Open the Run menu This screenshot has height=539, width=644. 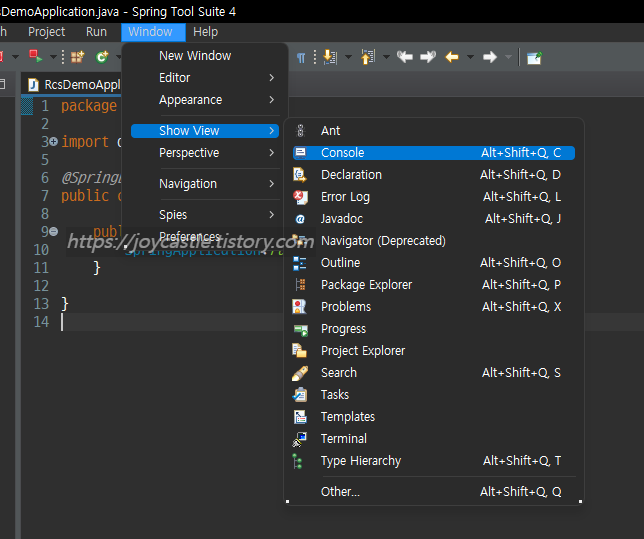[97, 32]
